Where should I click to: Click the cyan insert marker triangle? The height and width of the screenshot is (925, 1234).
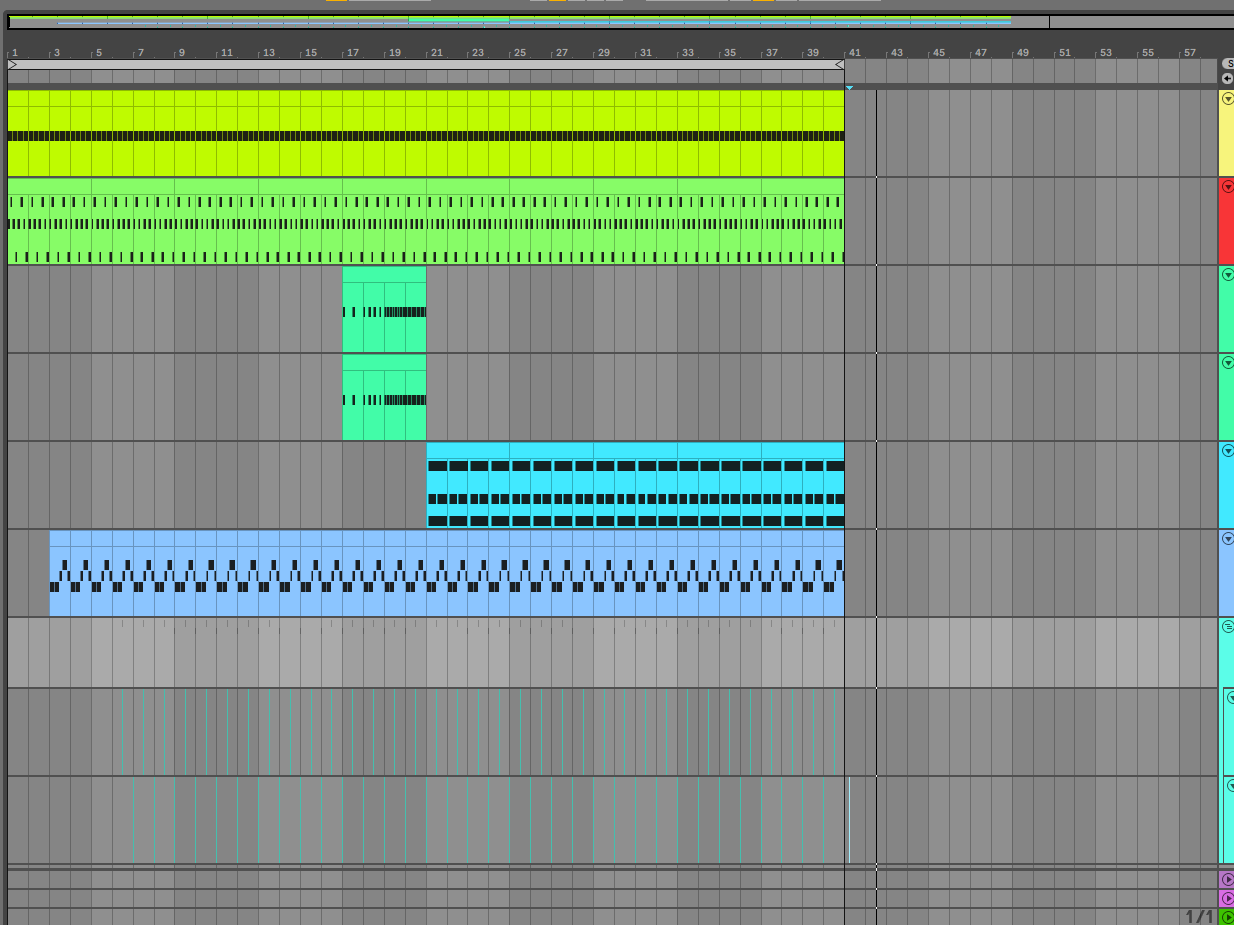(x=849, y=88)
